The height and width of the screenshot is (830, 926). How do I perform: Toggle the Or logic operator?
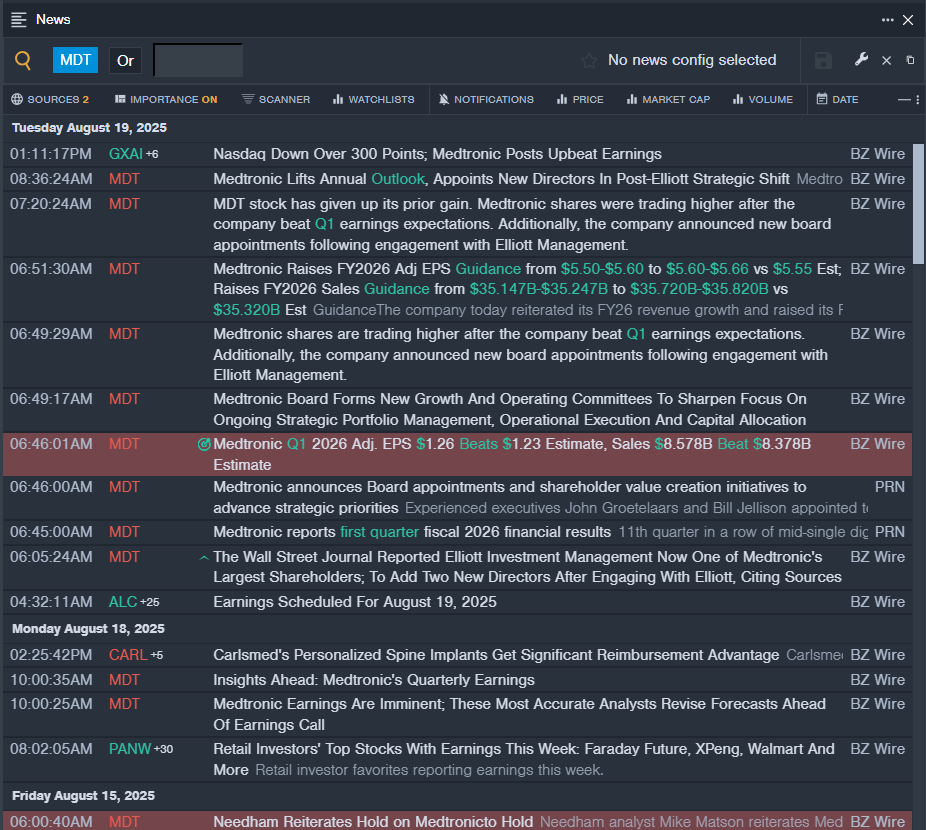click(125, 60)
